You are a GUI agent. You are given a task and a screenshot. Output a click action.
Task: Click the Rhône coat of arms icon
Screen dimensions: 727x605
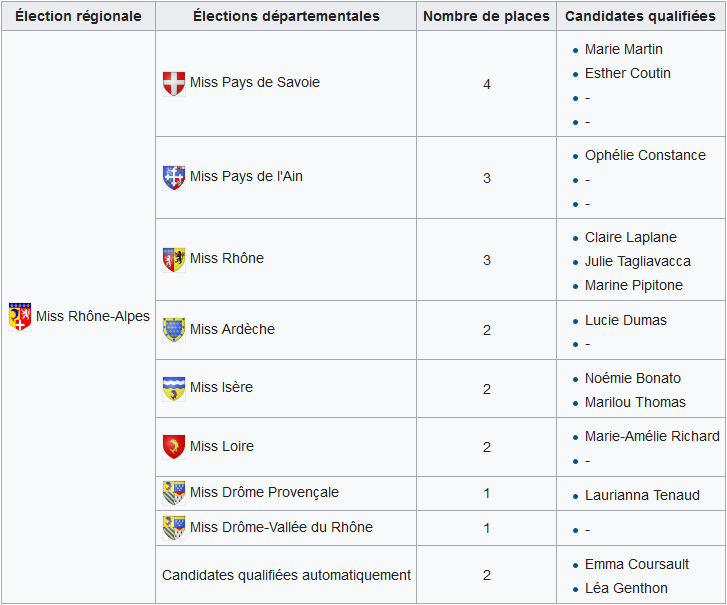pyautogui.click(x=174, y=260)
